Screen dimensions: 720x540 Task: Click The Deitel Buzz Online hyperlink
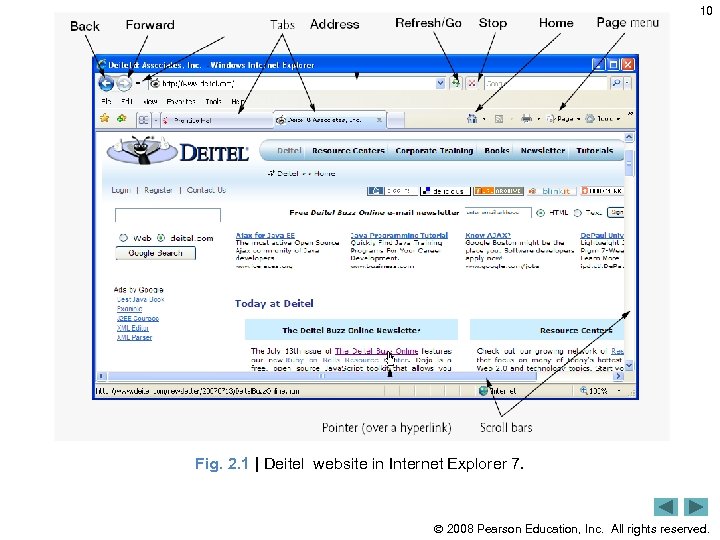pos(376,351)
